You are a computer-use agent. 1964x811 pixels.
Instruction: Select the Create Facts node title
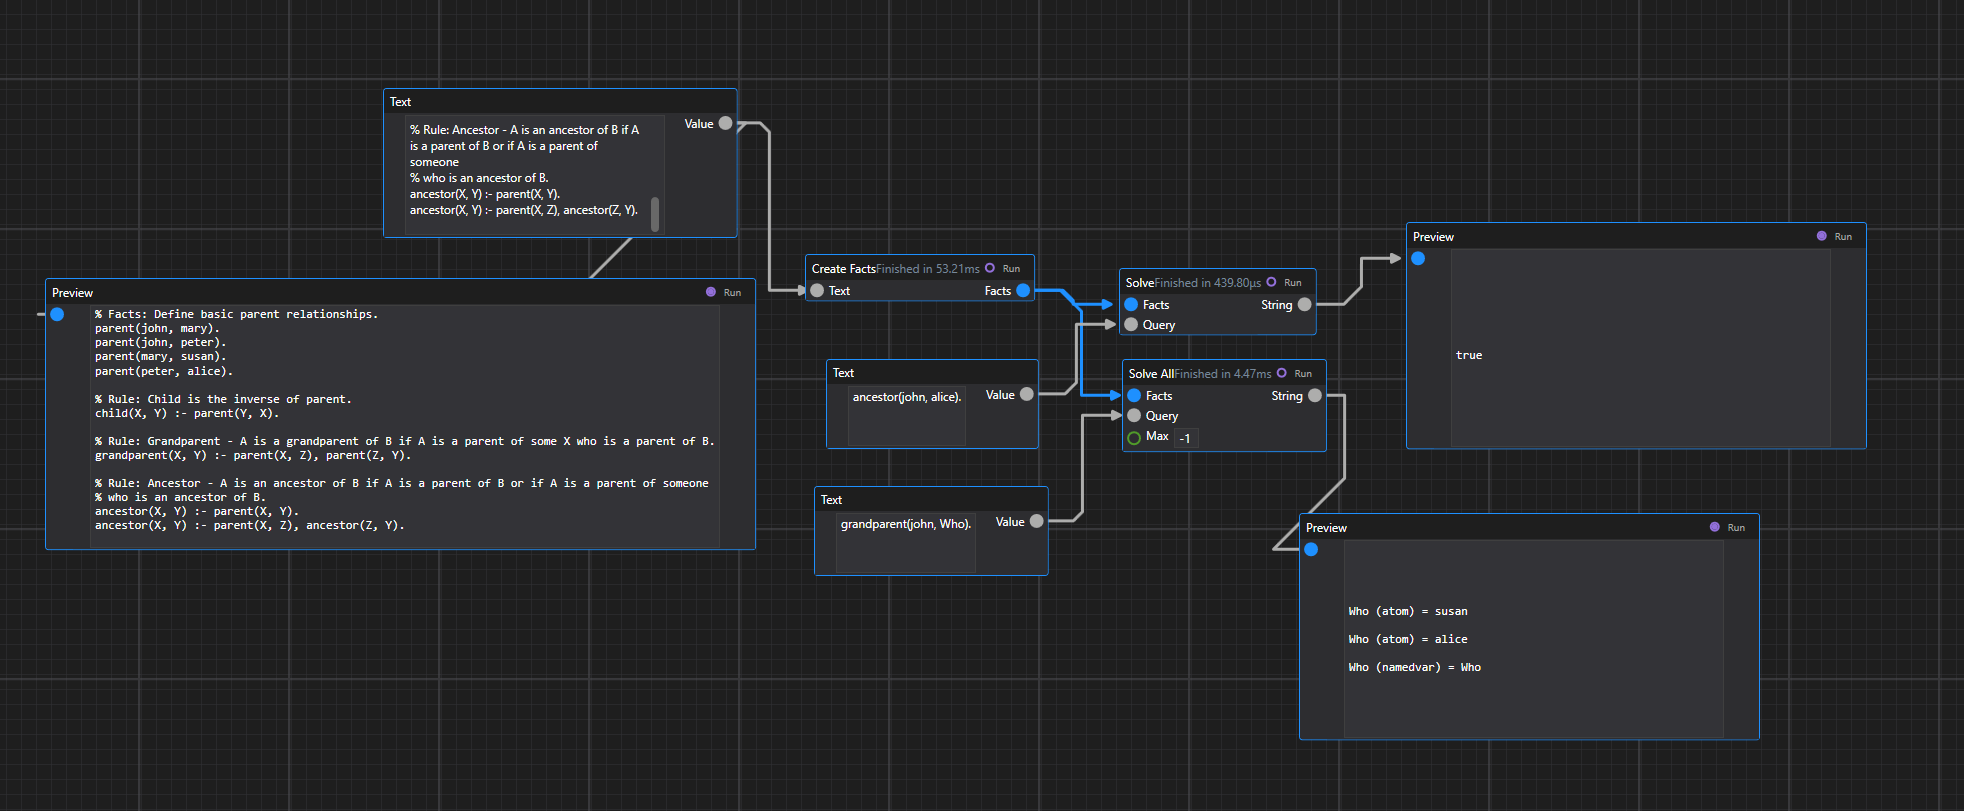coord(844,269)
